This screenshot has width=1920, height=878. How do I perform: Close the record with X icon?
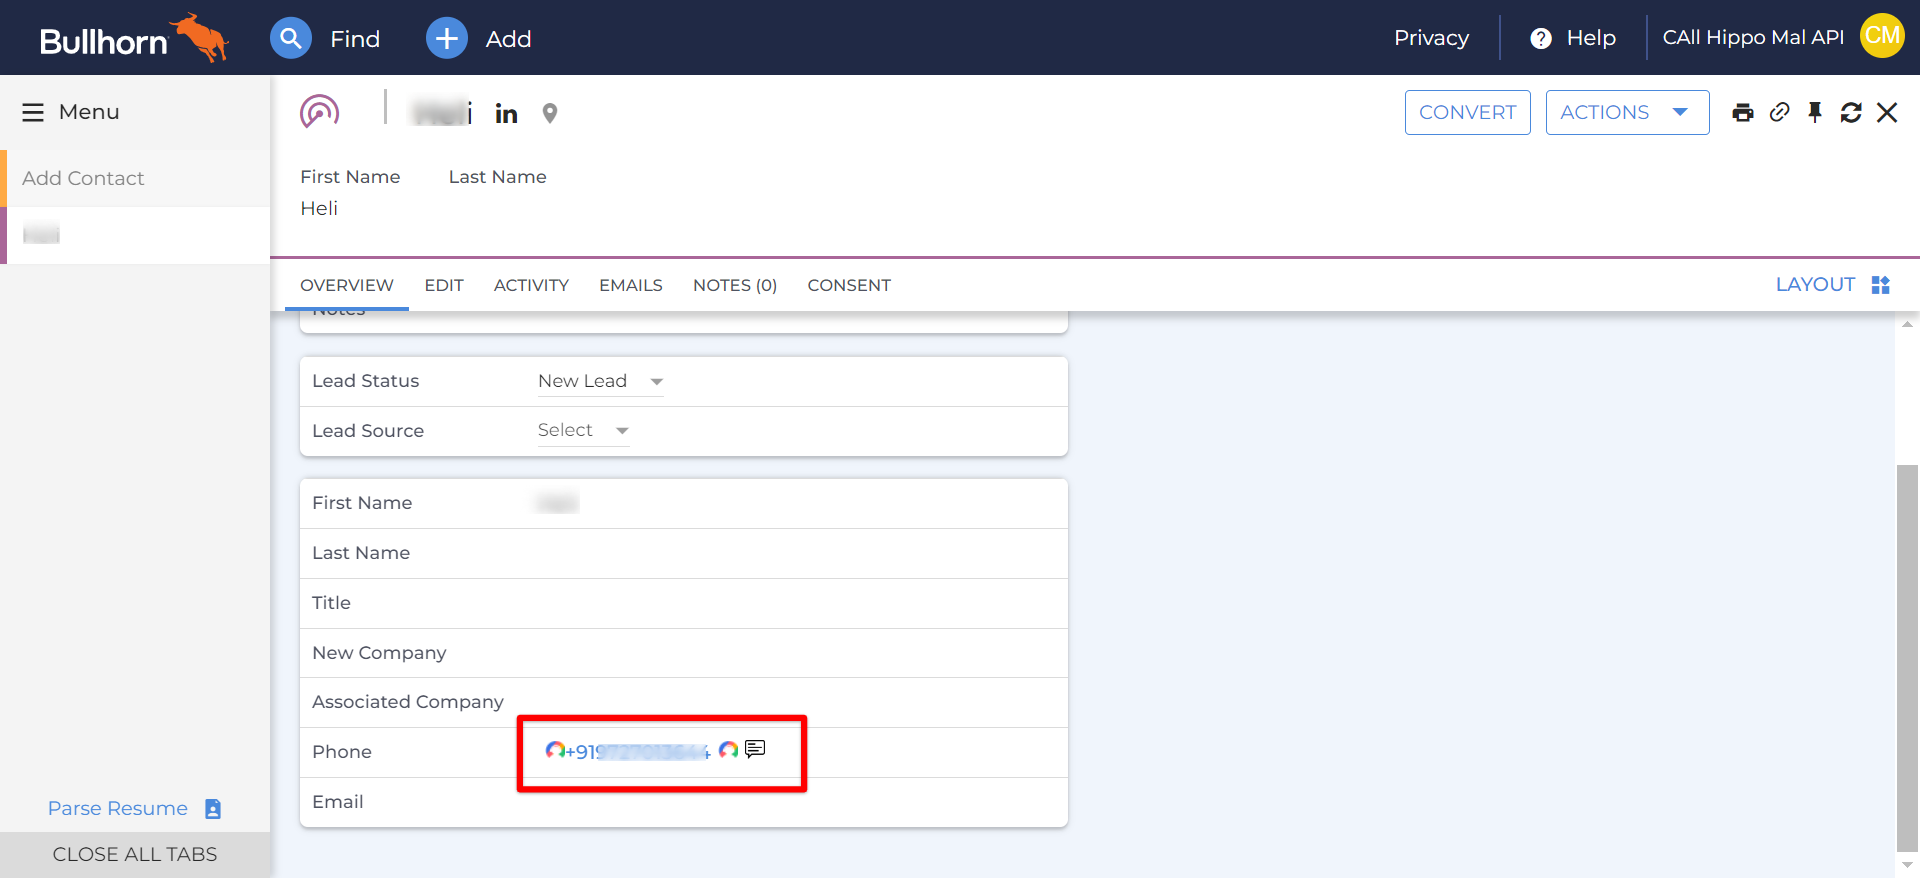pos(1887,112)
